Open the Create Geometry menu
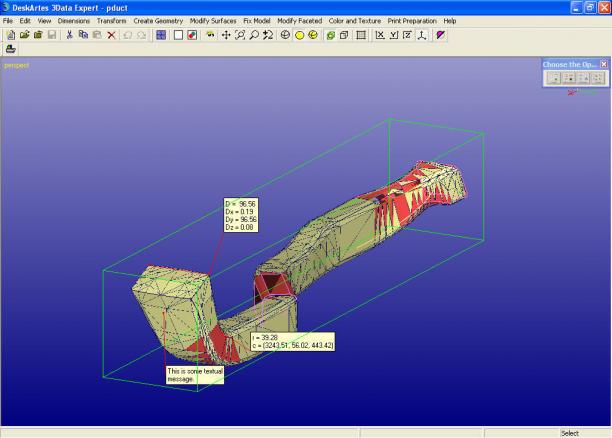Image resolution: width=612 pixels, height=438 pixels. coord(158,21)
